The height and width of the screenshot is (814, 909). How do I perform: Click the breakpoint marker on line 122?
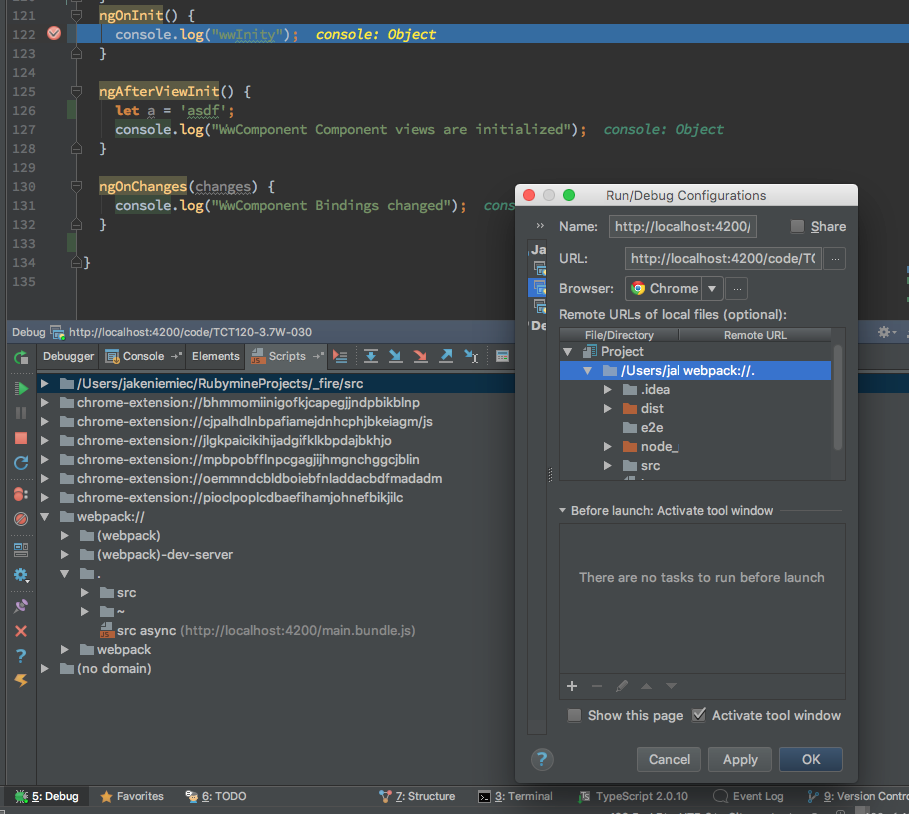[x=54, y=33]
